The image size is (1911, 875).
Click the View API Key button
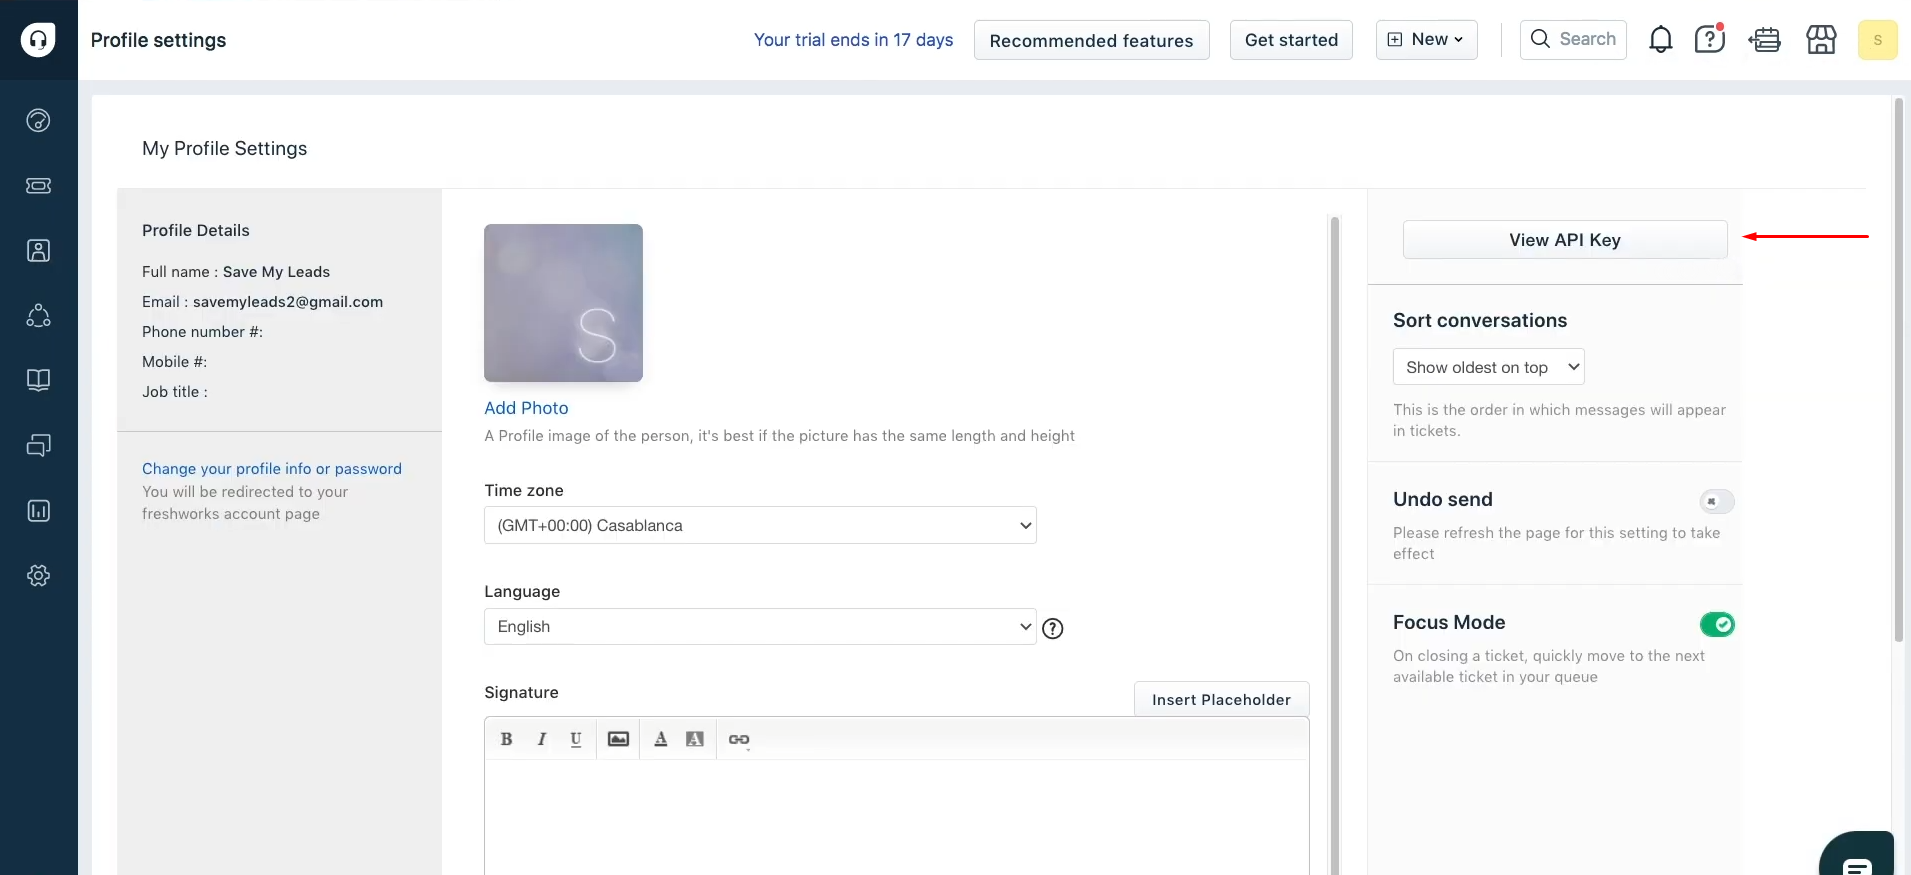(1565, 240)
